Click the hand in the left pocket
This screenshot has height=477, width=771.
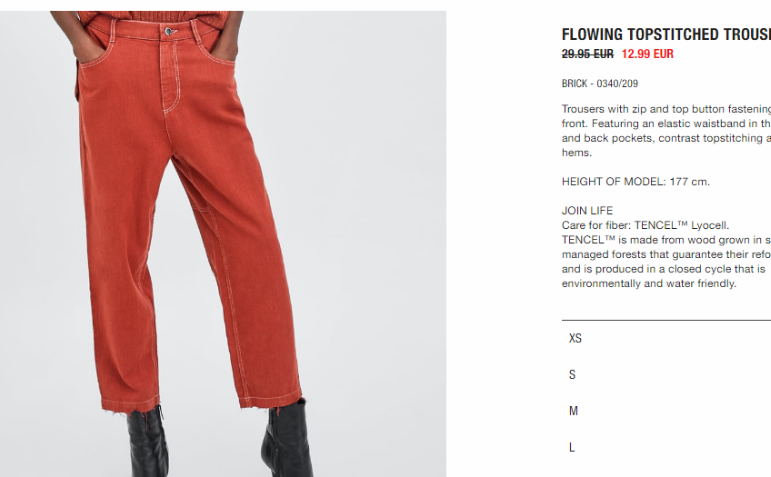(83, 40)
